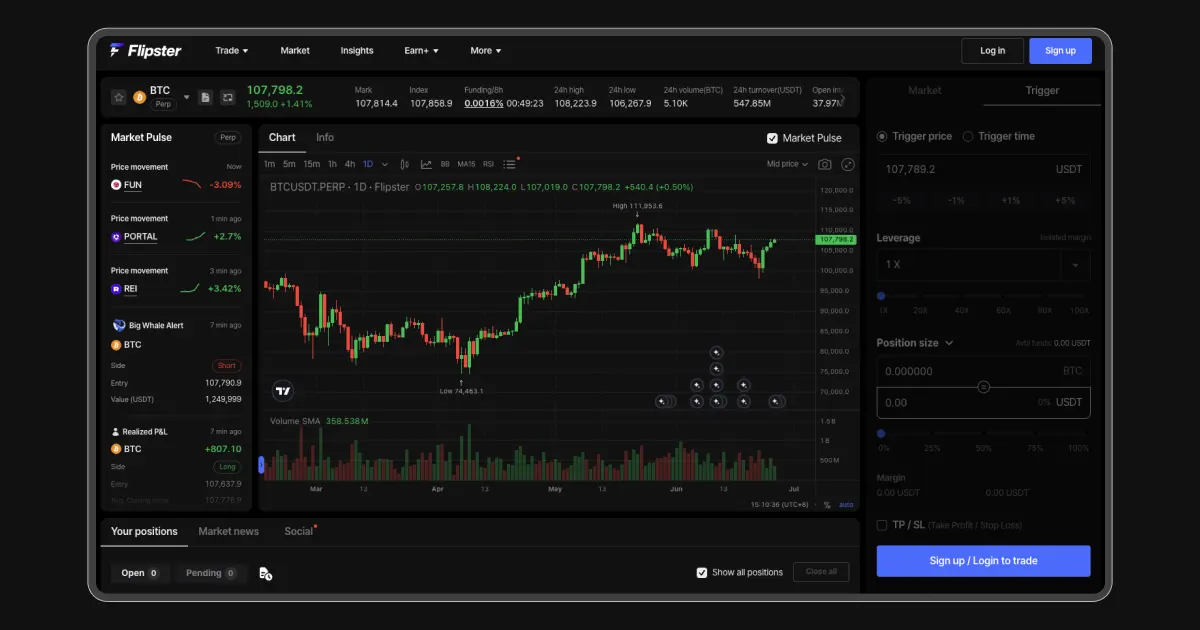
Task: Expand the BTC pair selector arrow
Action: pos(186,97)
